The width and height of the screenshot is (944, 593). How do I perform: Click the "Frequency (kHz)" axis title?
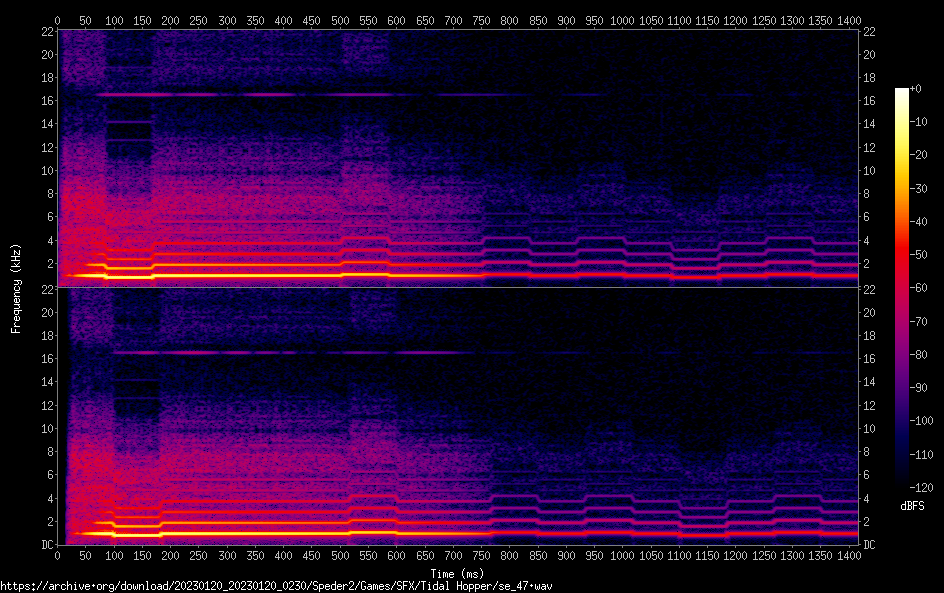(16, 287)
